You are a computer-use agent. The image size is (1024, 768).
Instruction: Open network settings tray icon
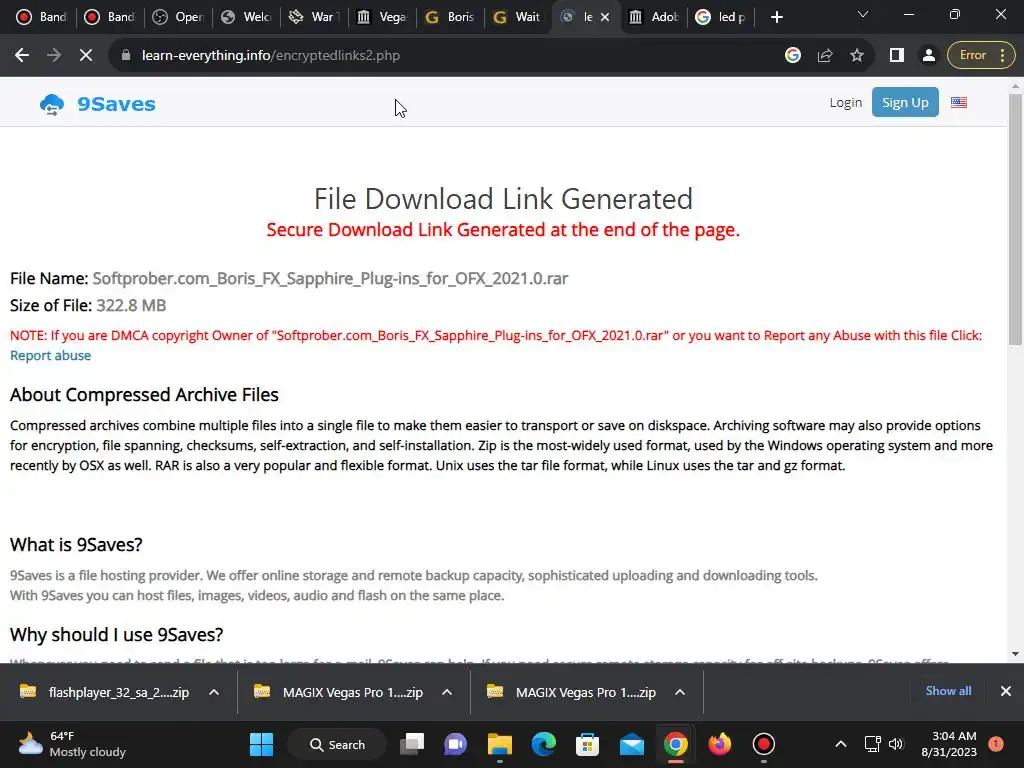(872, 744)
